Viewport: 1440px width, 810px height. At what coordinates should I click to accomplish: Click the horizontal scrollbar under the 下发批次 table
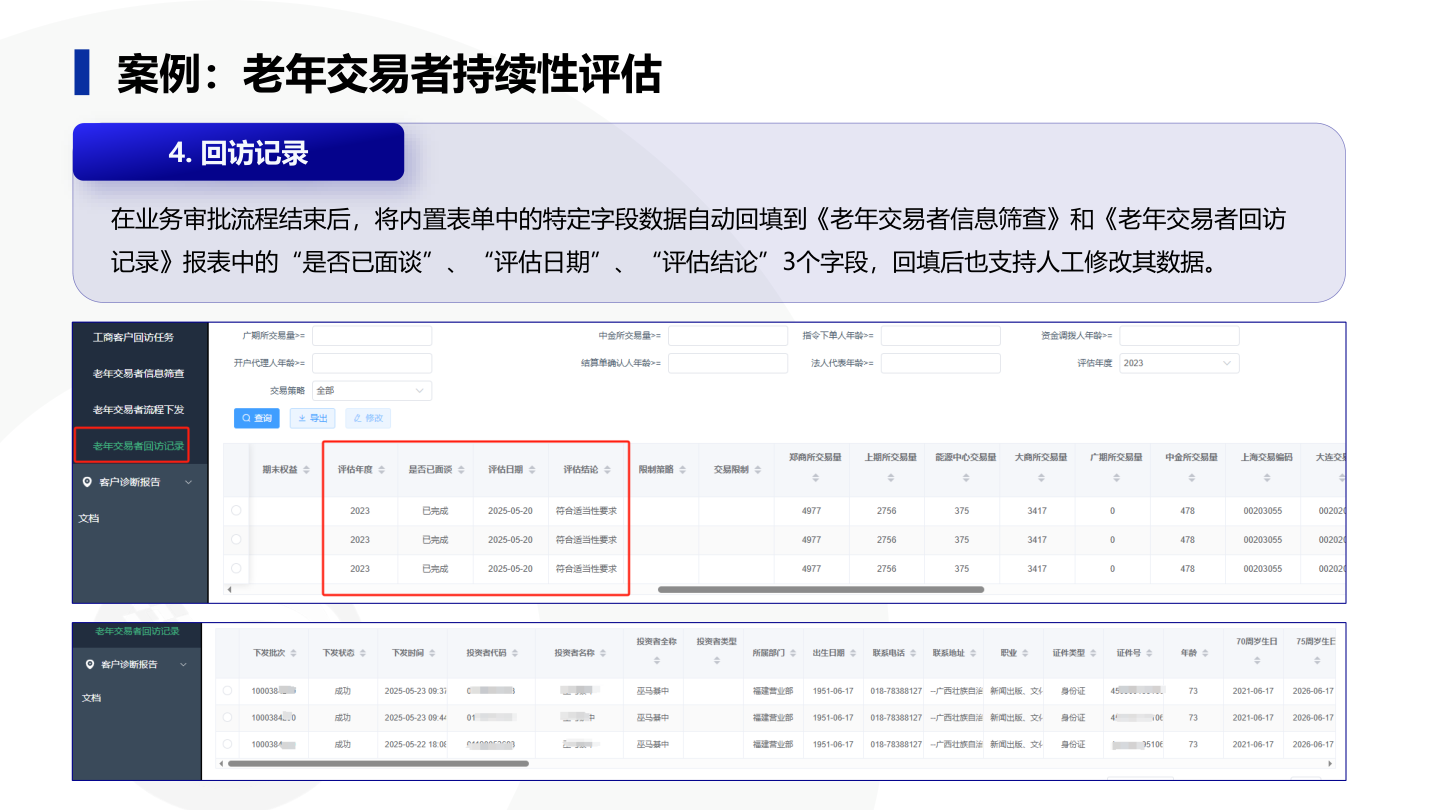[x=378, y=763]
